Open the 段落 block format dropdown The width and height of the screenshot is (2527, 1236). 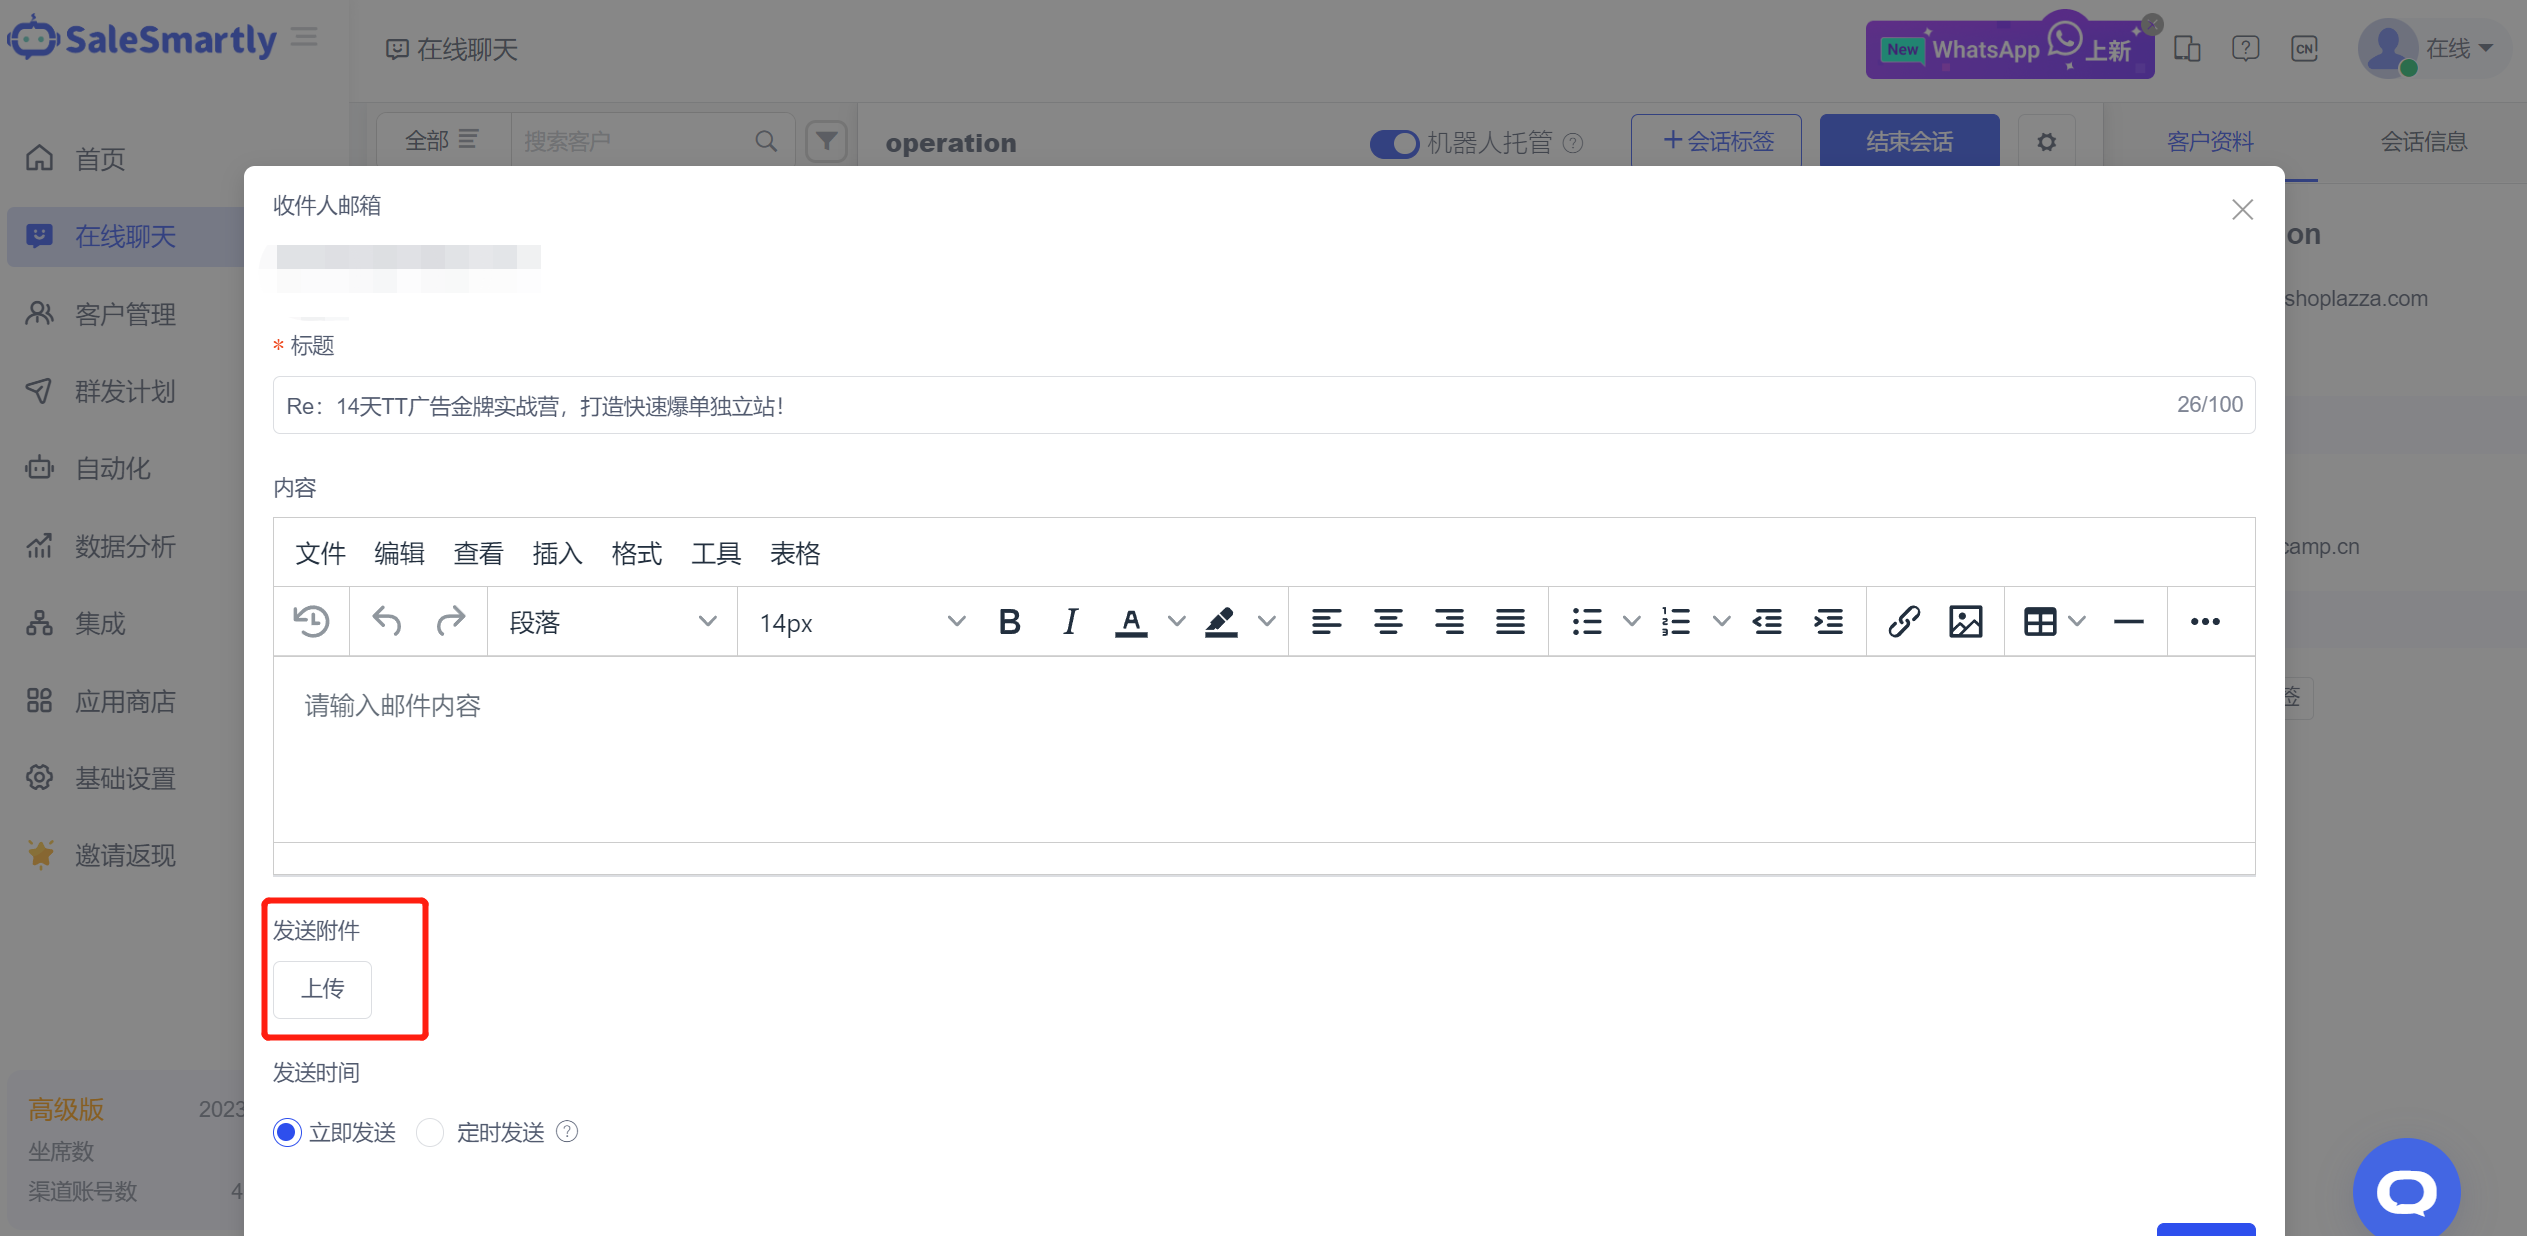coord(612,622)
